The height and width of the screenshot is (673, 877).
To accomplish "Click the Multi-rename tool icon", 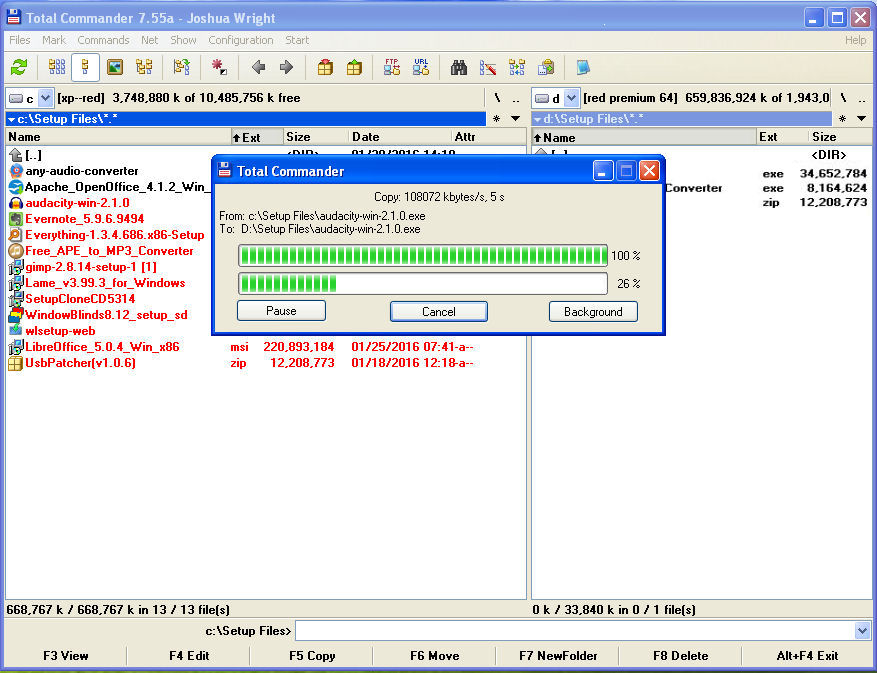I will 488,67.
